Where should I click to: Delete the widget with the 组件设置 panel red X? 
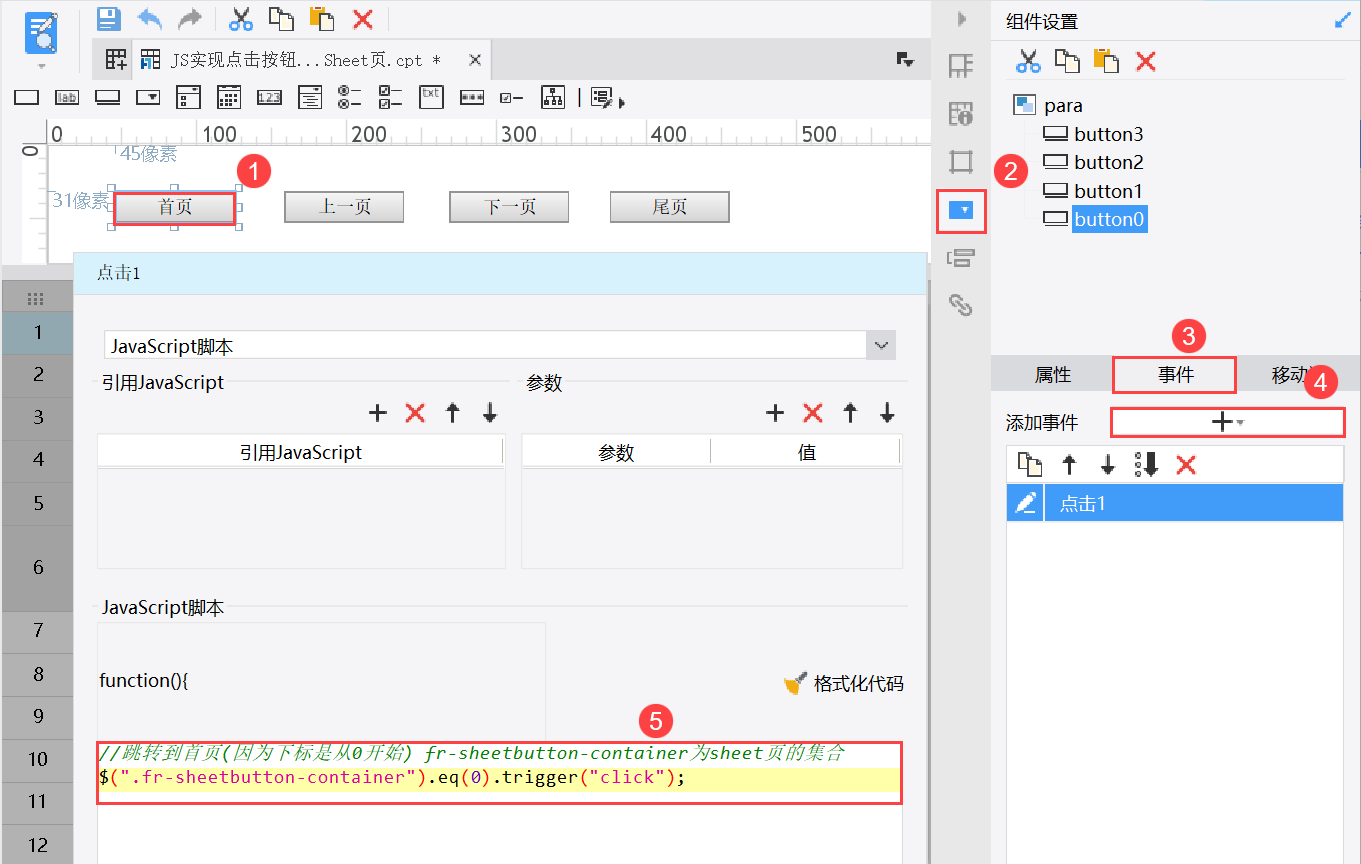(x=1146, y=61)
